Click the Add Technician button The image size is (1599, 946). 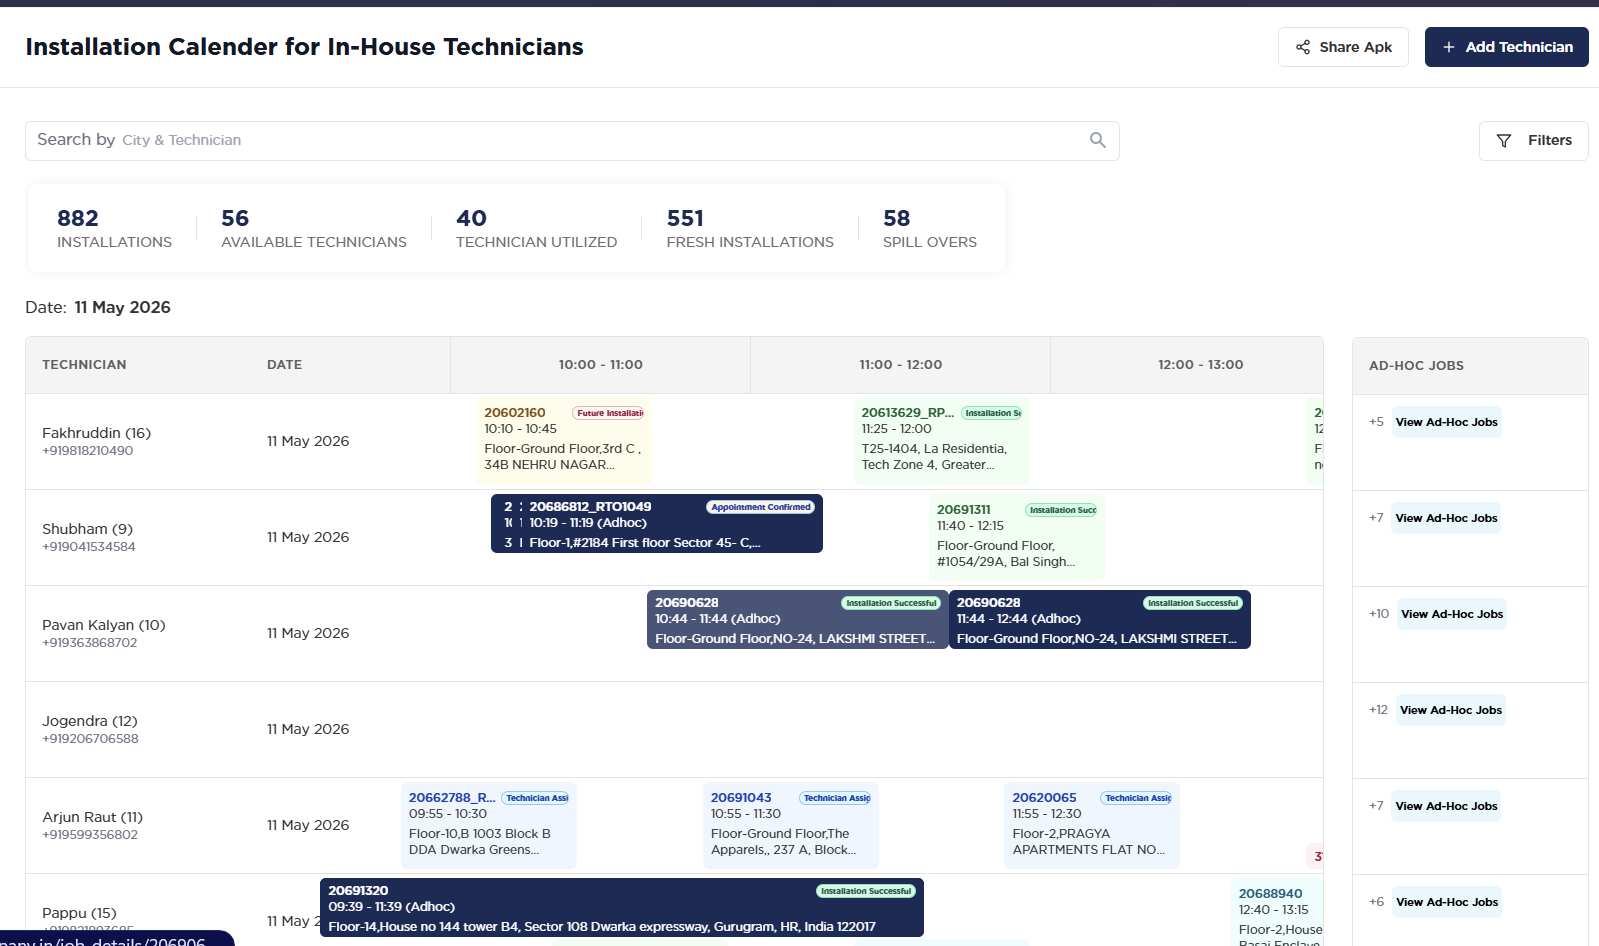pos(1506,47)
